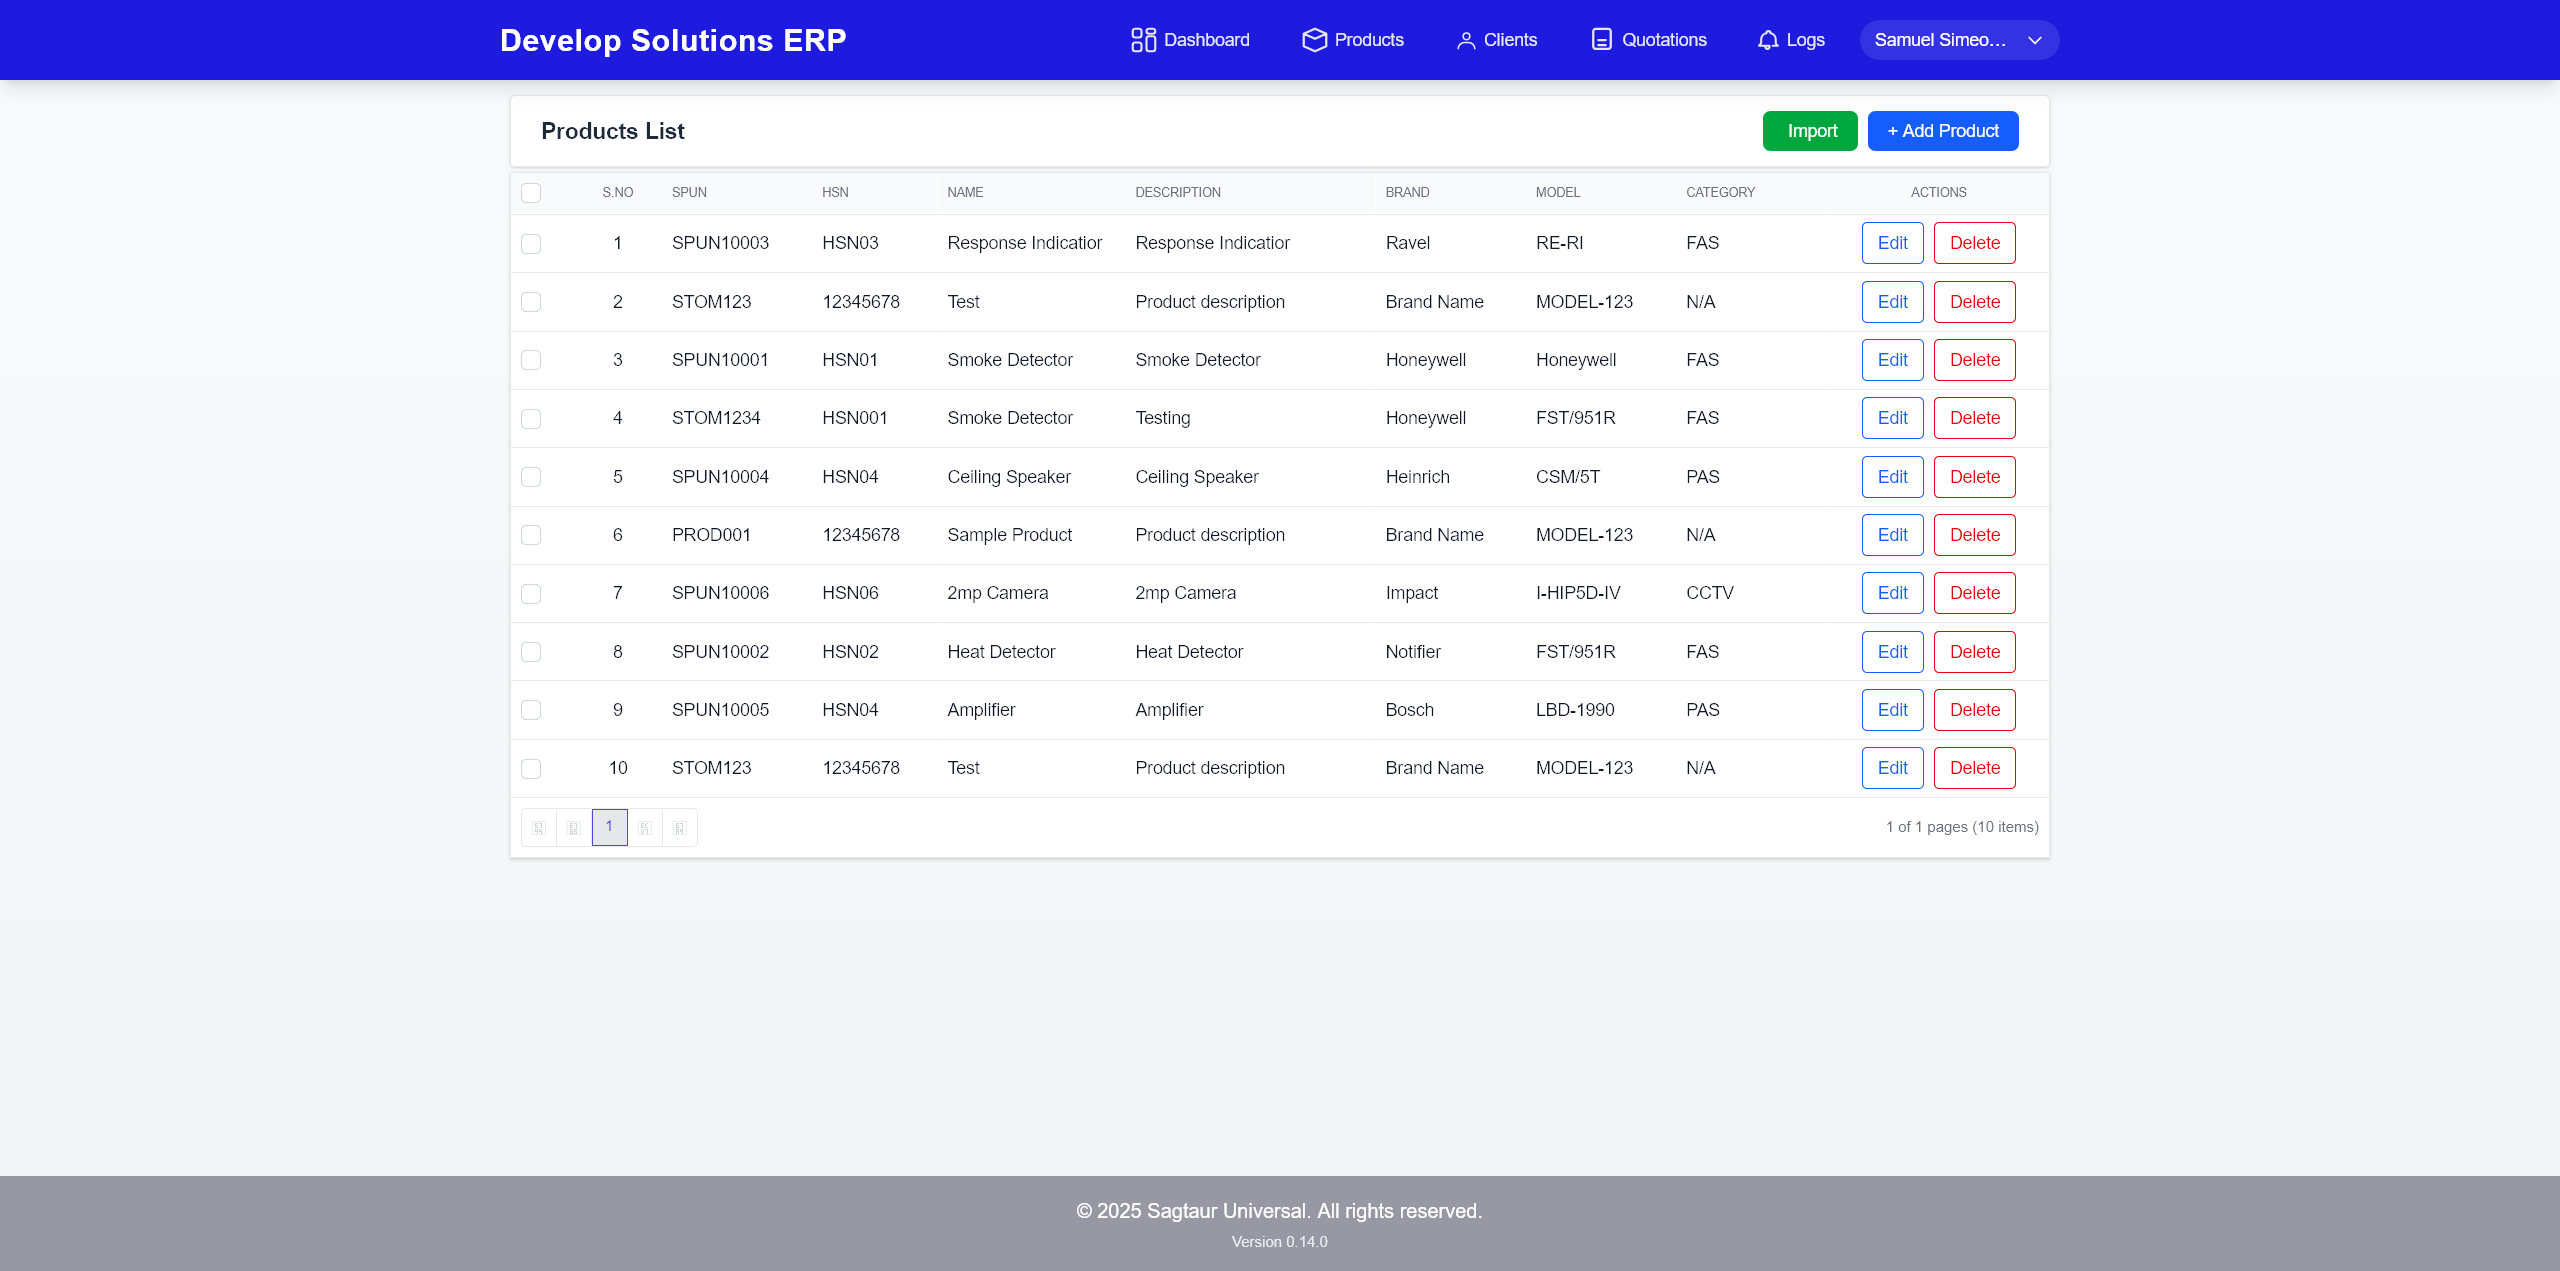Click the Logs bell icon
Viewport: 2560px width, 1271px height.
[1768, 40]
